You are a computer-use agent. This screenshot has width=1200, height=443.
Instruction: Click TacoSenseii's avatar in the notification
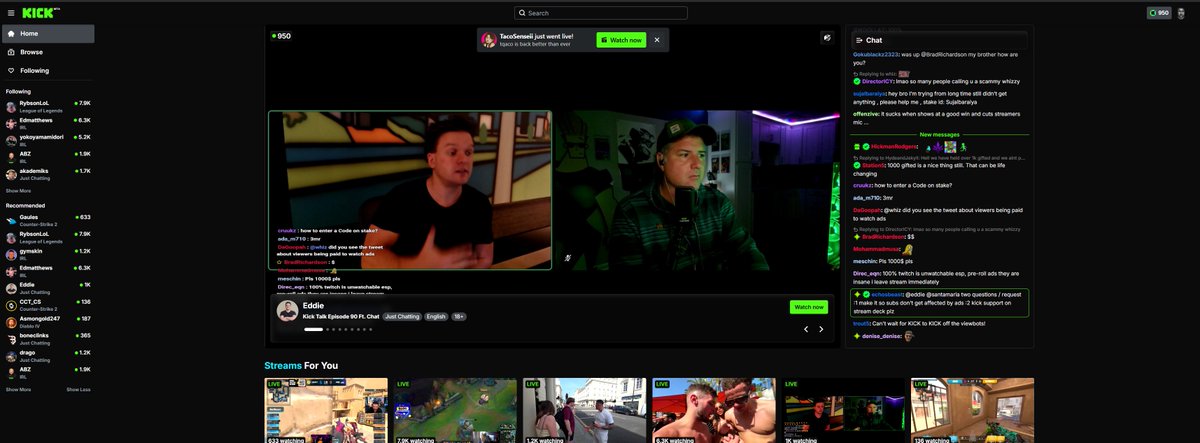(x=490, y=40)
